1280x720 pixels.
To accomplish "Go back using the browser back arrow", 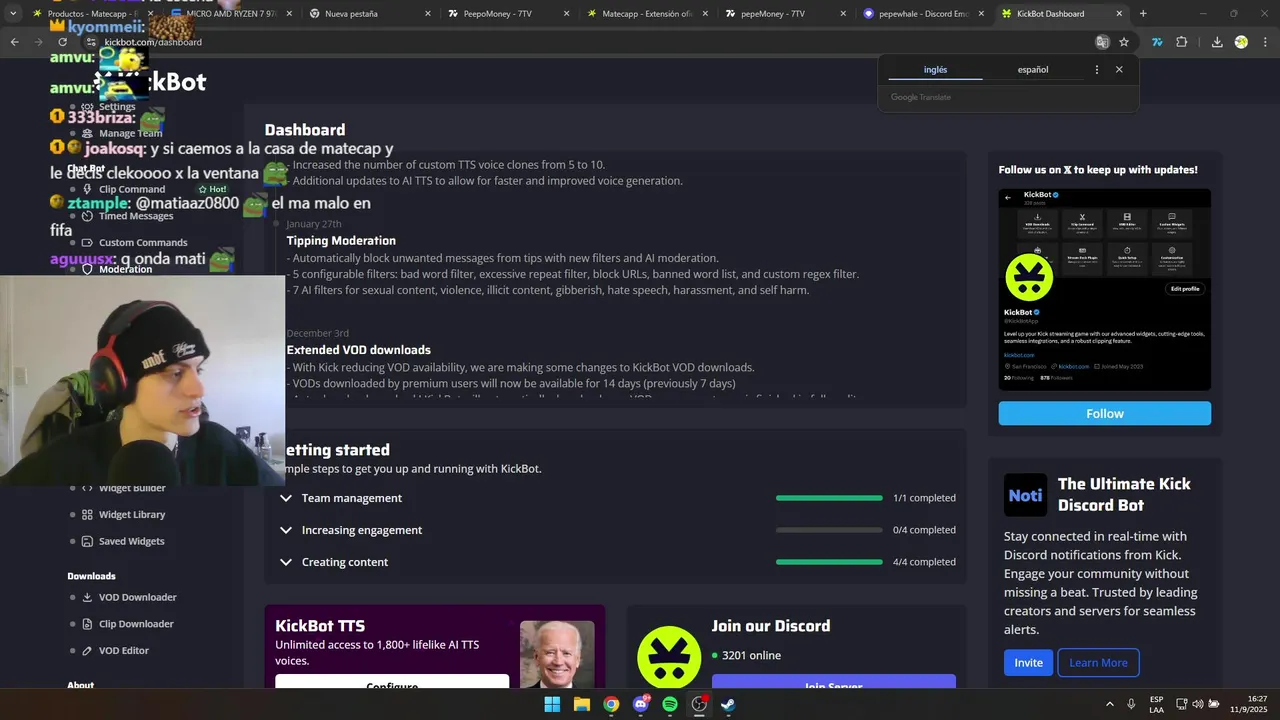I will pyautogui.click(x=14, y=42).
